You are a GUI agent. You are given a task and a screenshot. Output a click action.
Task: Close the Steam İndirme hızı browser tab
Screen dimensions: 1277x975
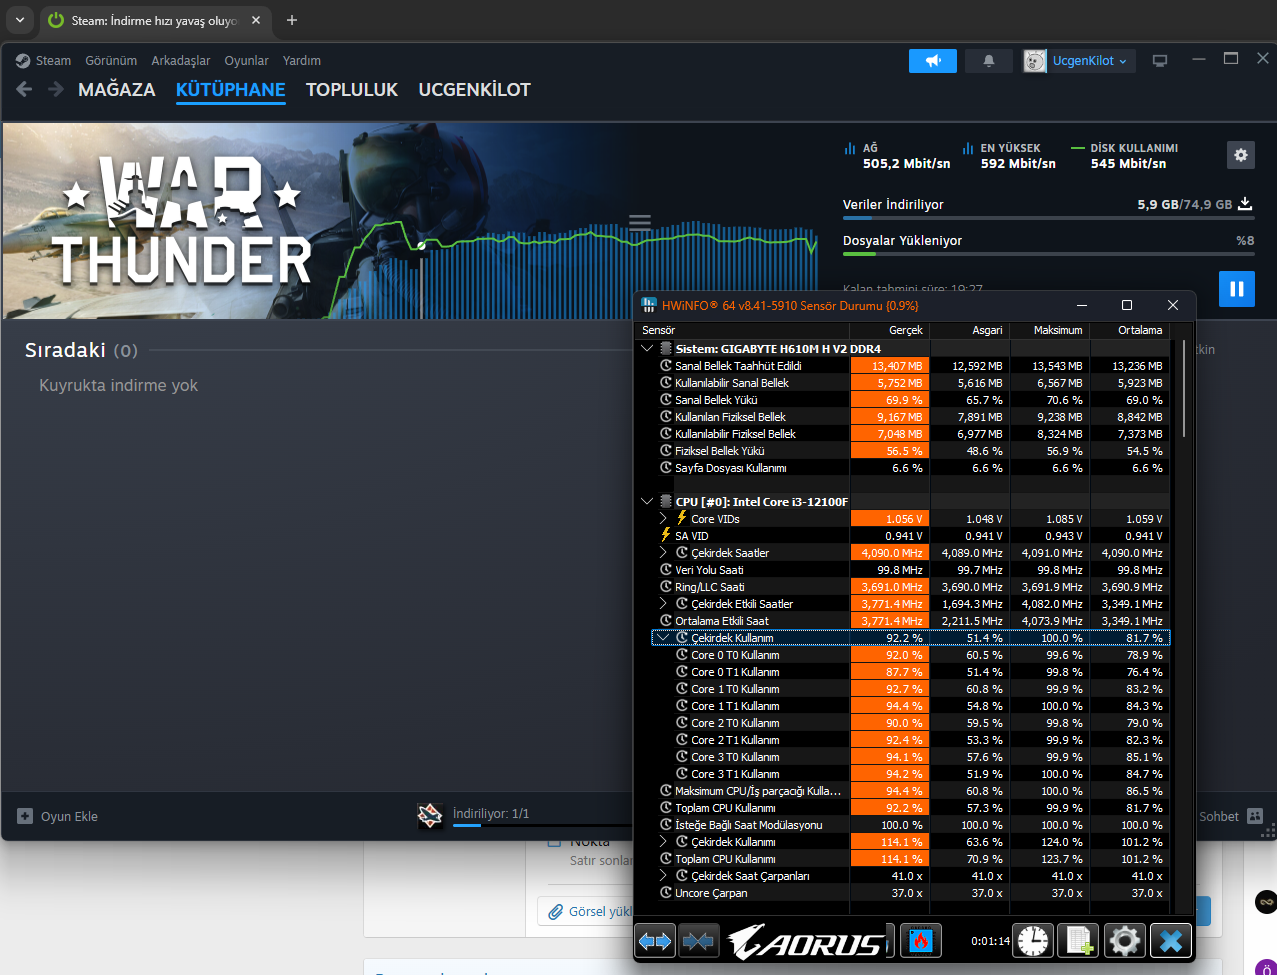click(x=256, y=20)
